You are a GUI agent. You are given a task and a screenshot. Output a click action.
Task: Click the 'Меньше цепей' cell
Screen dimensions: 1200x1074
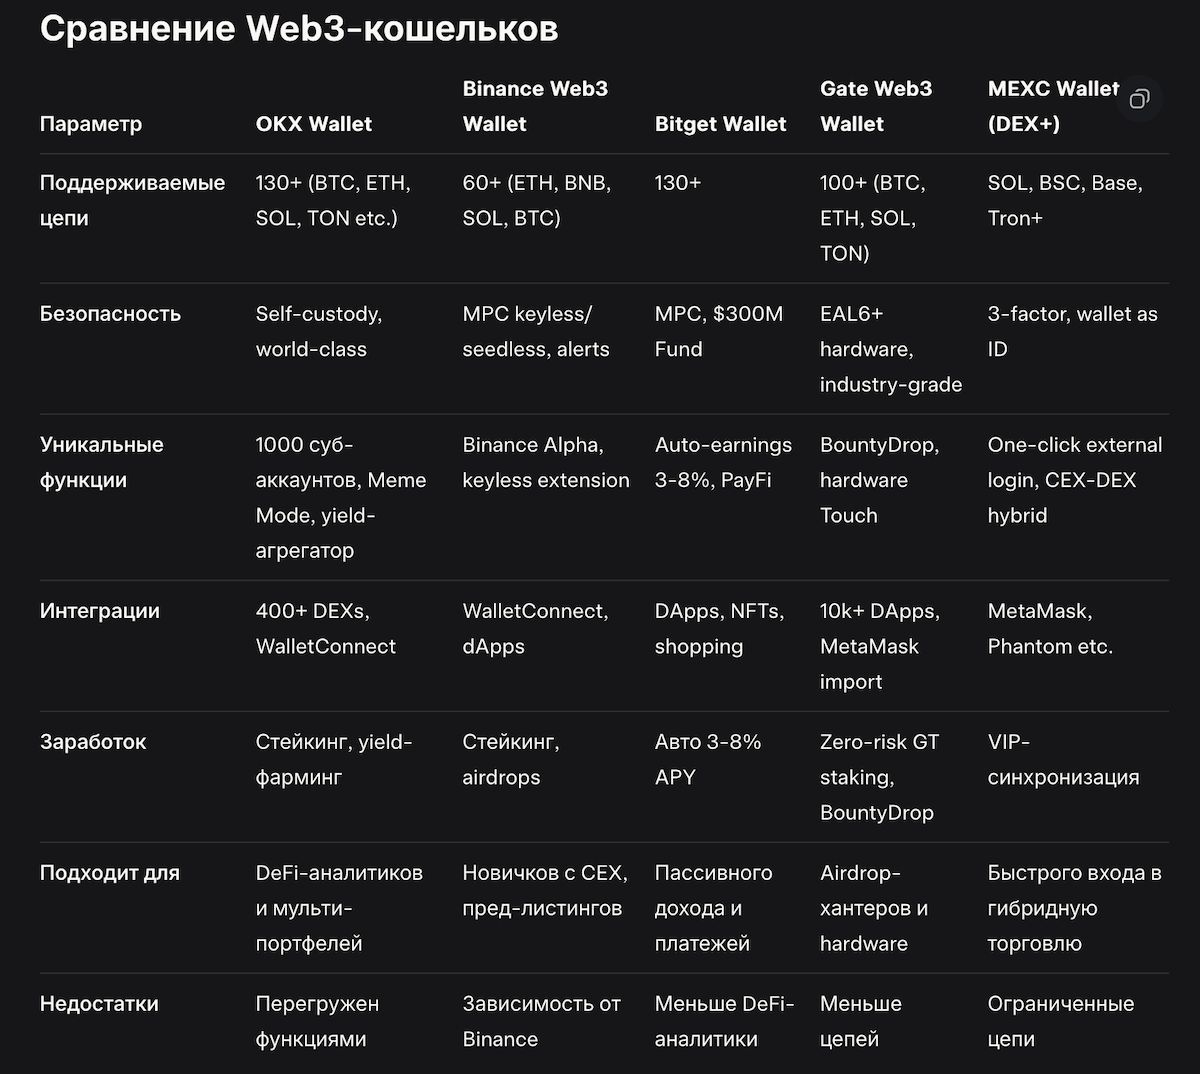click(861, 1021)
